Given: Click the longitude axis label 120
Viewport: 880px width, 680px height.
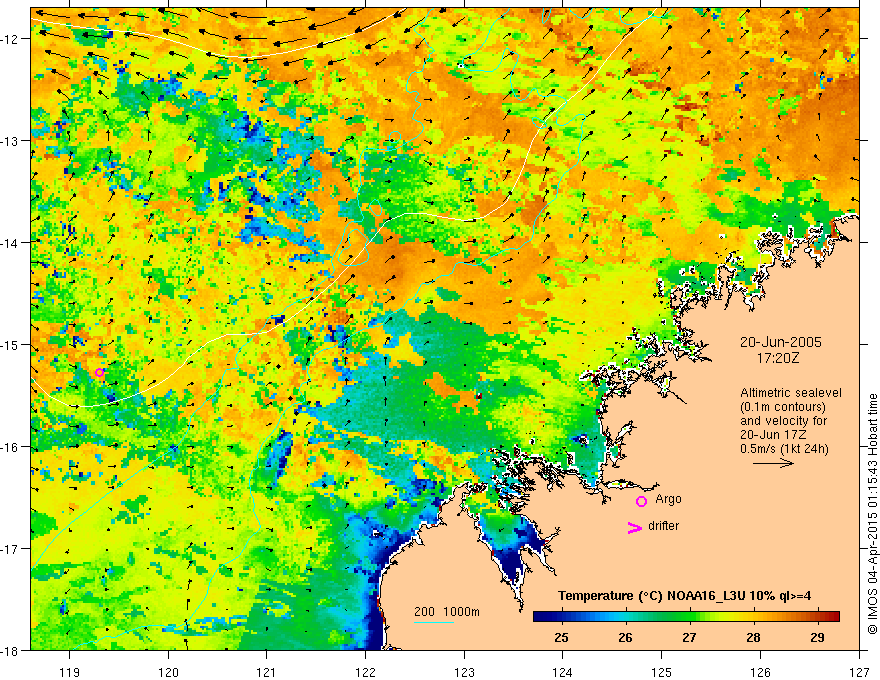Looking at the screenshot, I should pyautogui.click(x=168, y=672).
